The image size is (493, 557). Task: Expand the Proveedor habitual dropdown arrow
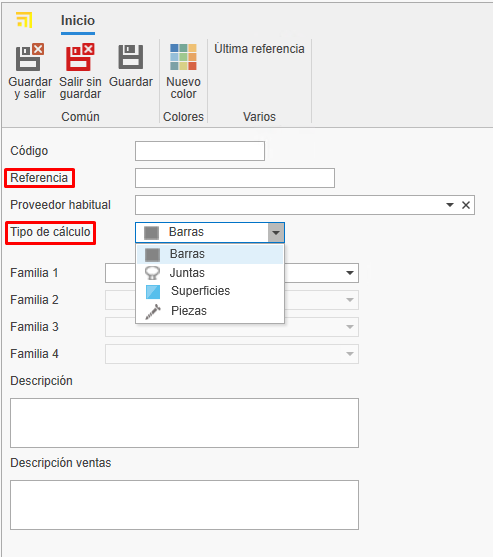[x=450, y=205]
